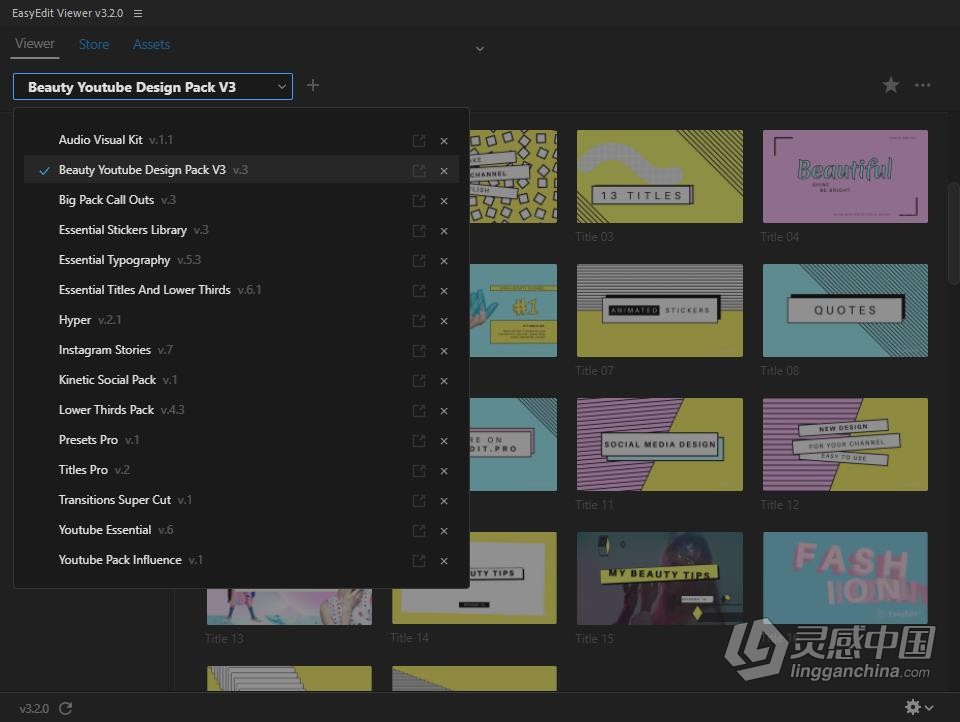Choose Lower Thirds Pack entry
The height and width of the screenshot is (722, 960).
tap(241, 410)
